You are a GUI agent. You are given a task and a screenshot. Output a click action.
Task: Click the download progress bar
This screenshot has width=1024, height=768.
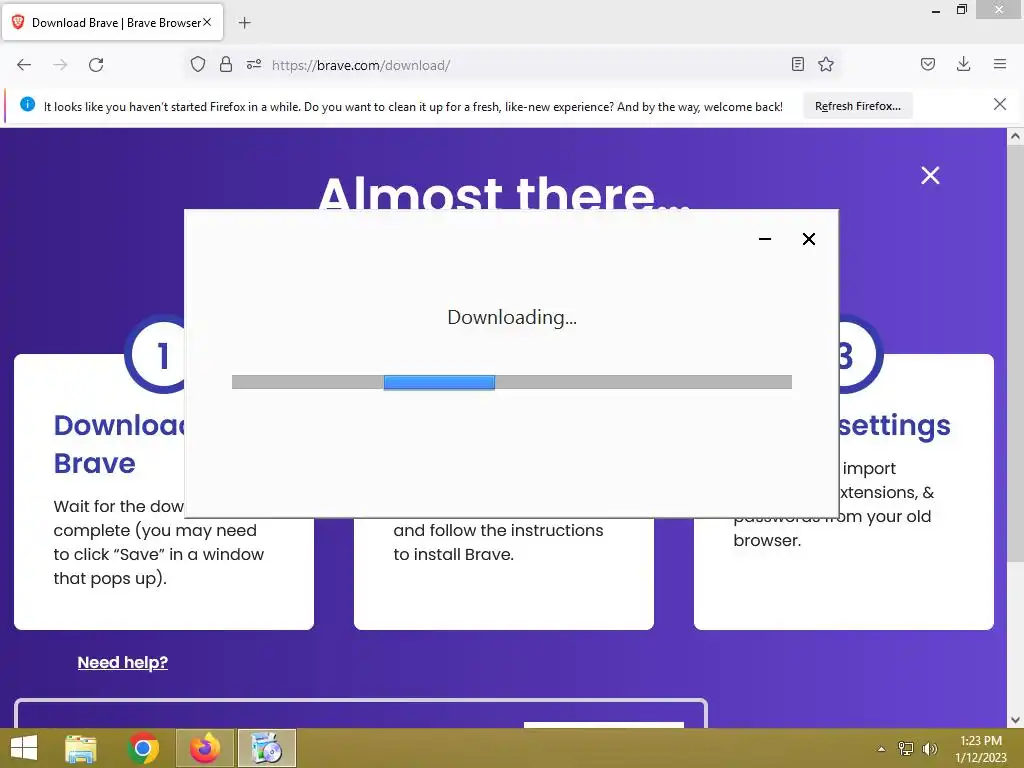coord(511,382)
